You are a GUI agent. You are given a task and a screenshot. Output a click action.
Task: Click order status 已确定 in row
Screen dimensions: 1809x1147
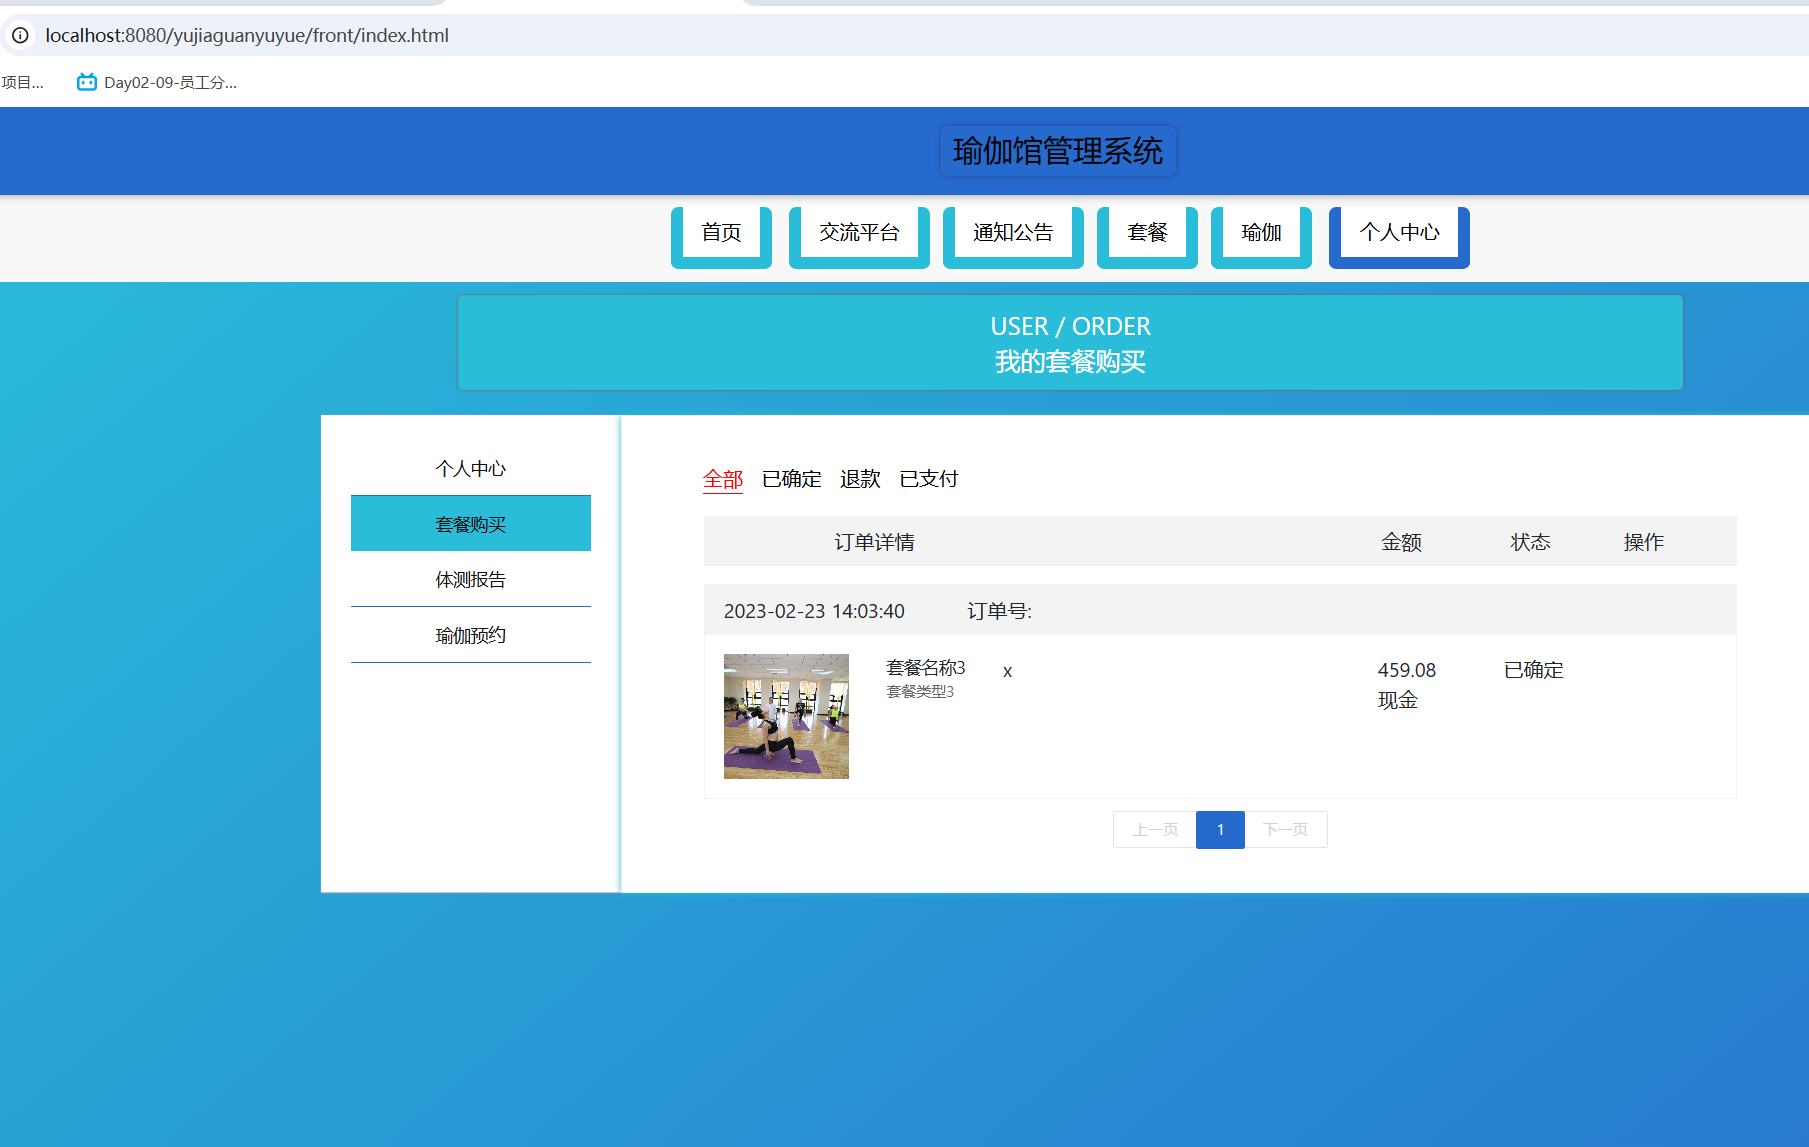pyautogui.click(x=1534, y=670)
